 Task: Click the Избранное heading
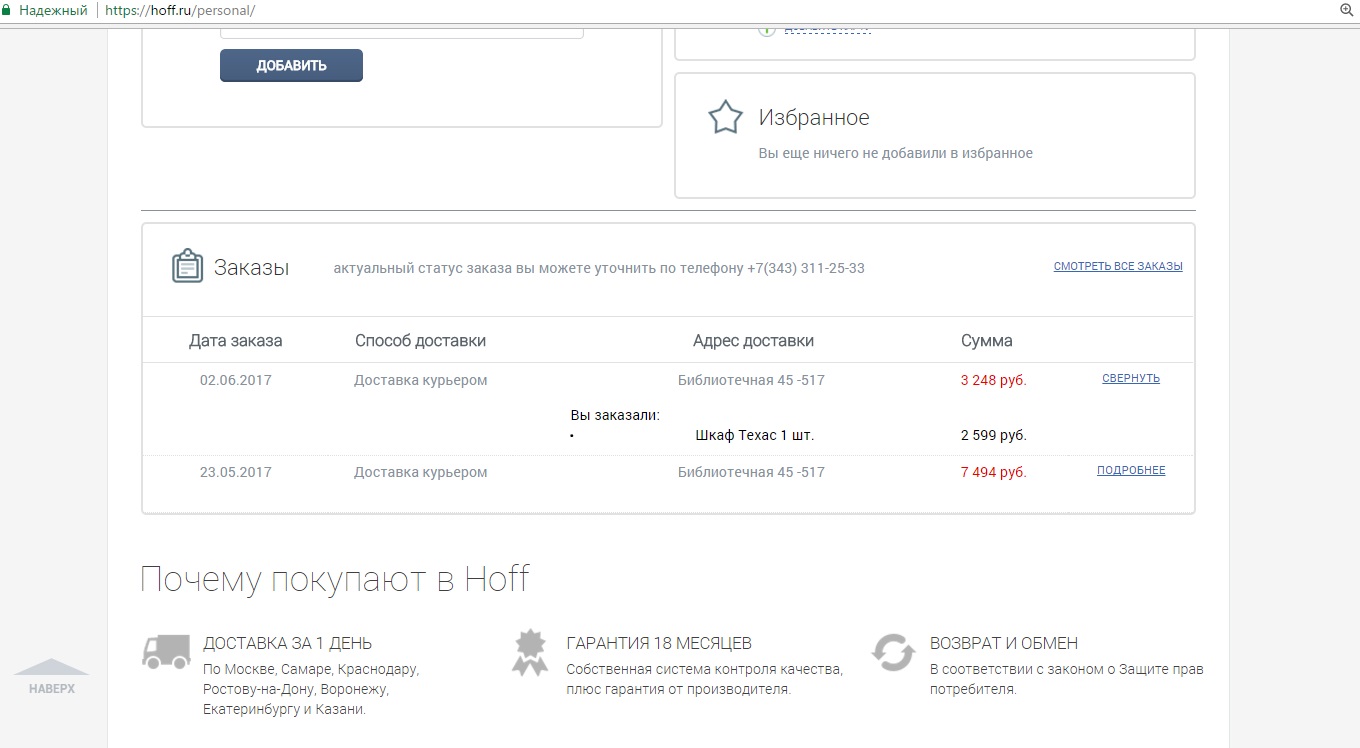814,118
